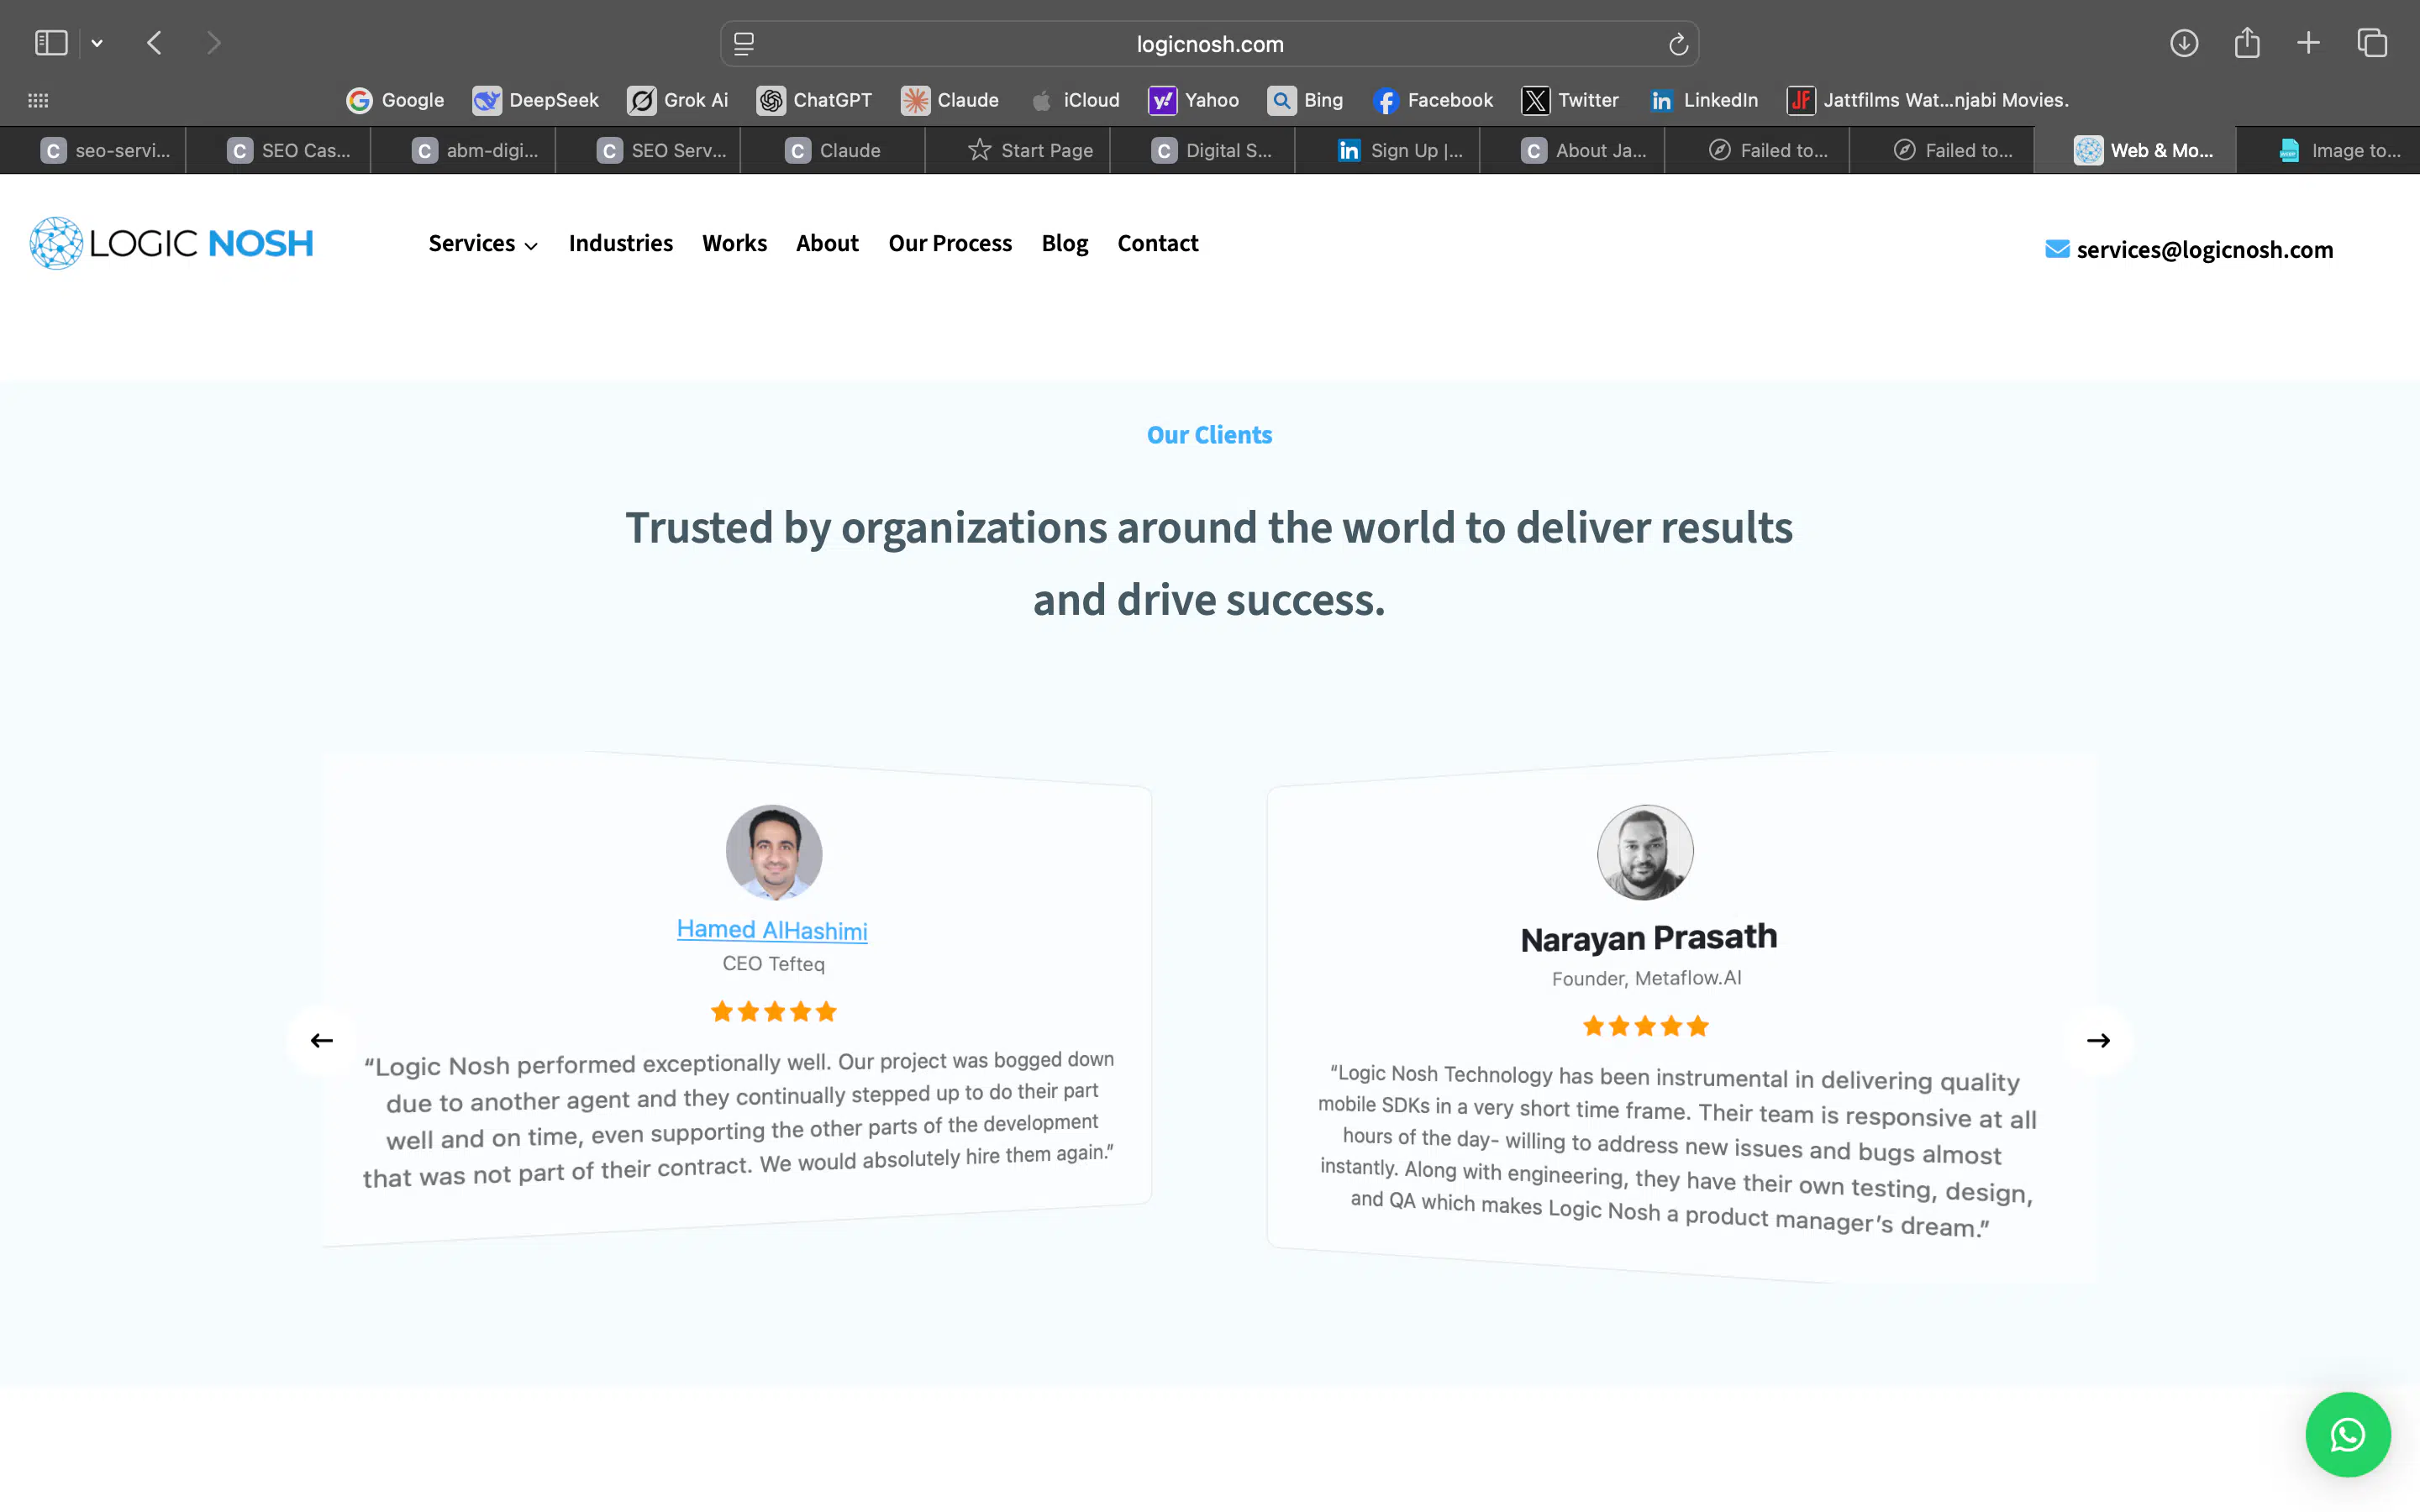Toggle the browser sidebar
Viewport: 2420px width, 1512px height.
[x=51, y=43]
